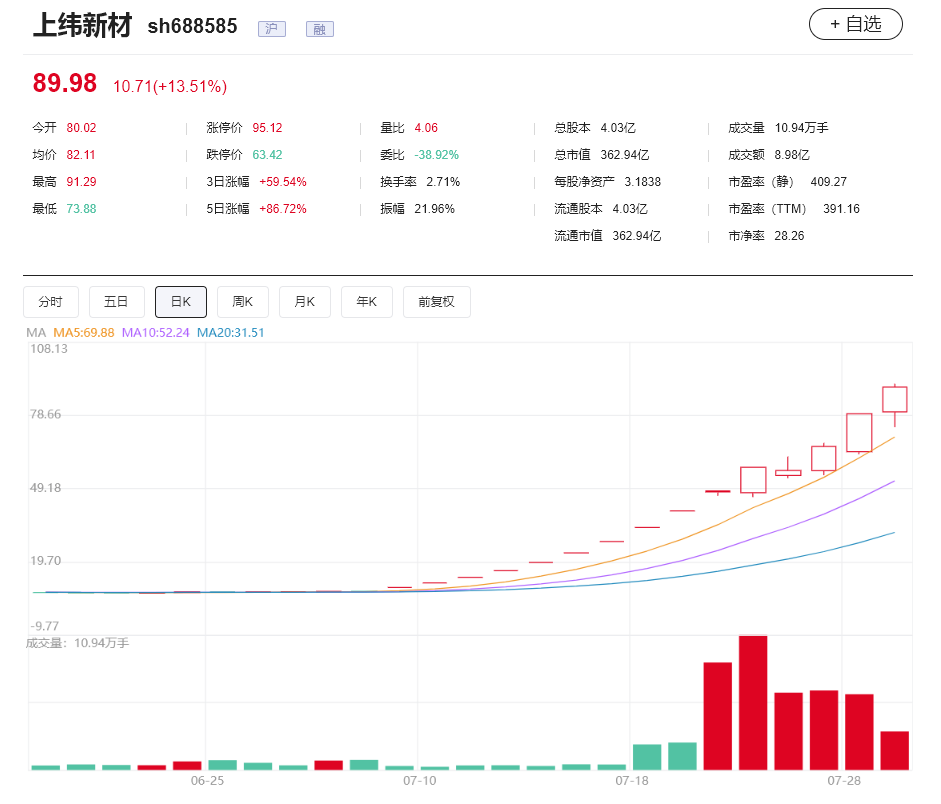The width and height of the screenshot is (941, 804).
Task: Click the 涨停价 value 95.12
Action: [267, 128]
